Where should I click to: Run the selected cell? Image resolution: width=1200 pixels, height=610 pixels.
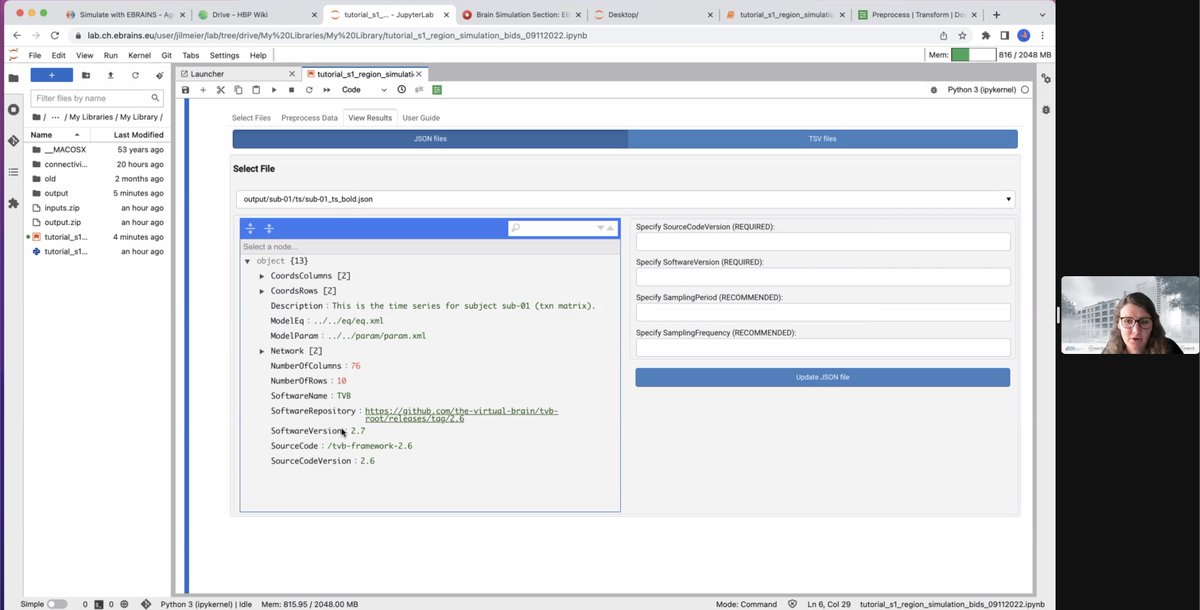(274, 90)
